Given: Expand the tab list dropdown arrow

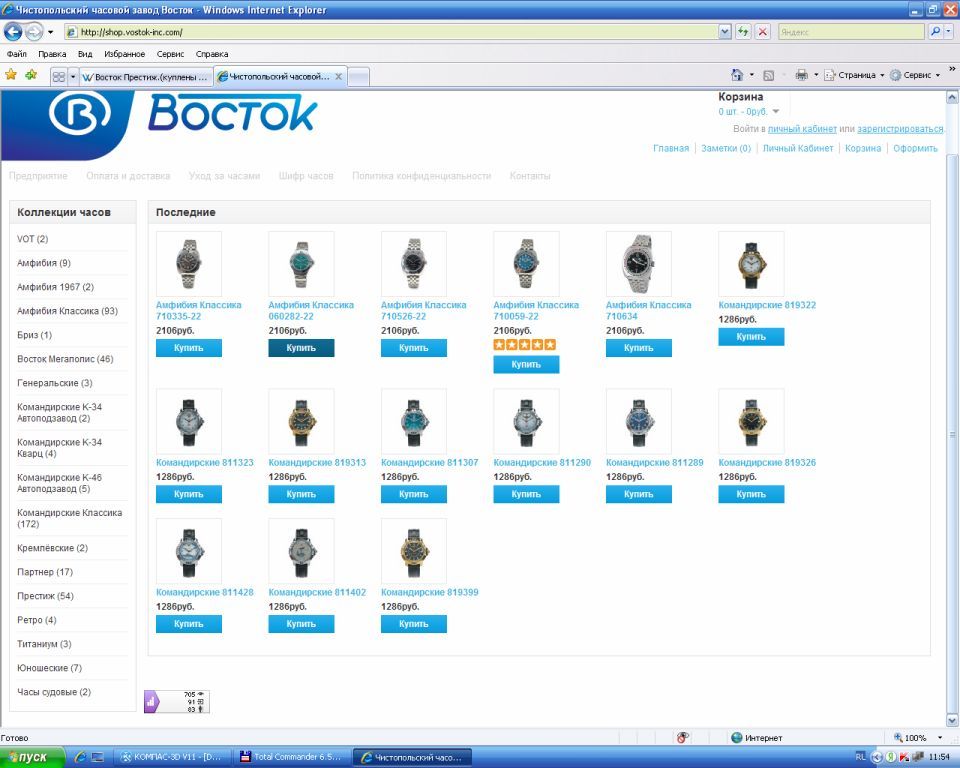Looking at the screenshot, I should (x=73, y=77).
